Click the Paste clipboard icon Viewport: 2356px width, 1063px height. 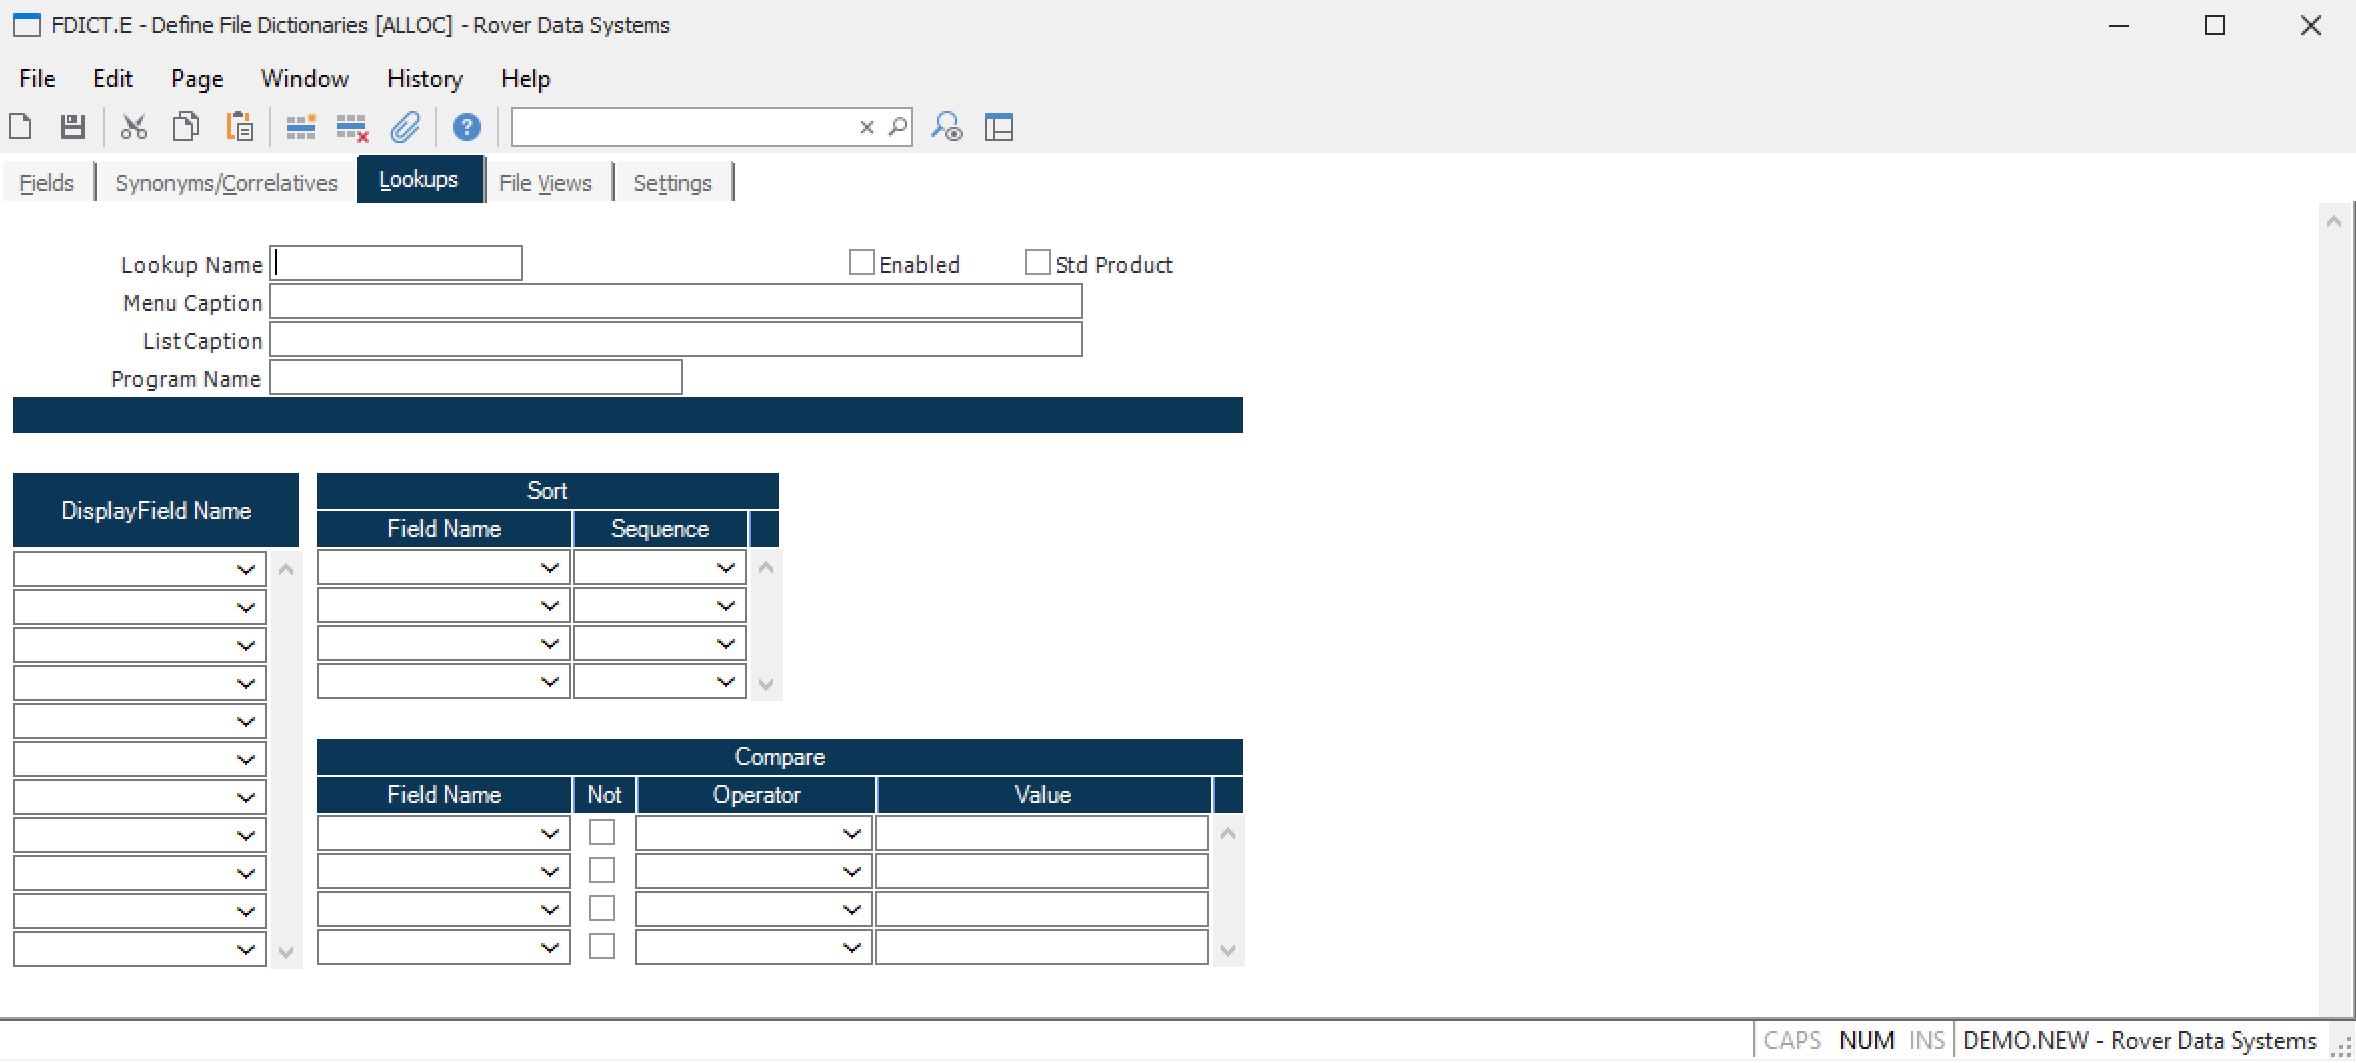240,127
